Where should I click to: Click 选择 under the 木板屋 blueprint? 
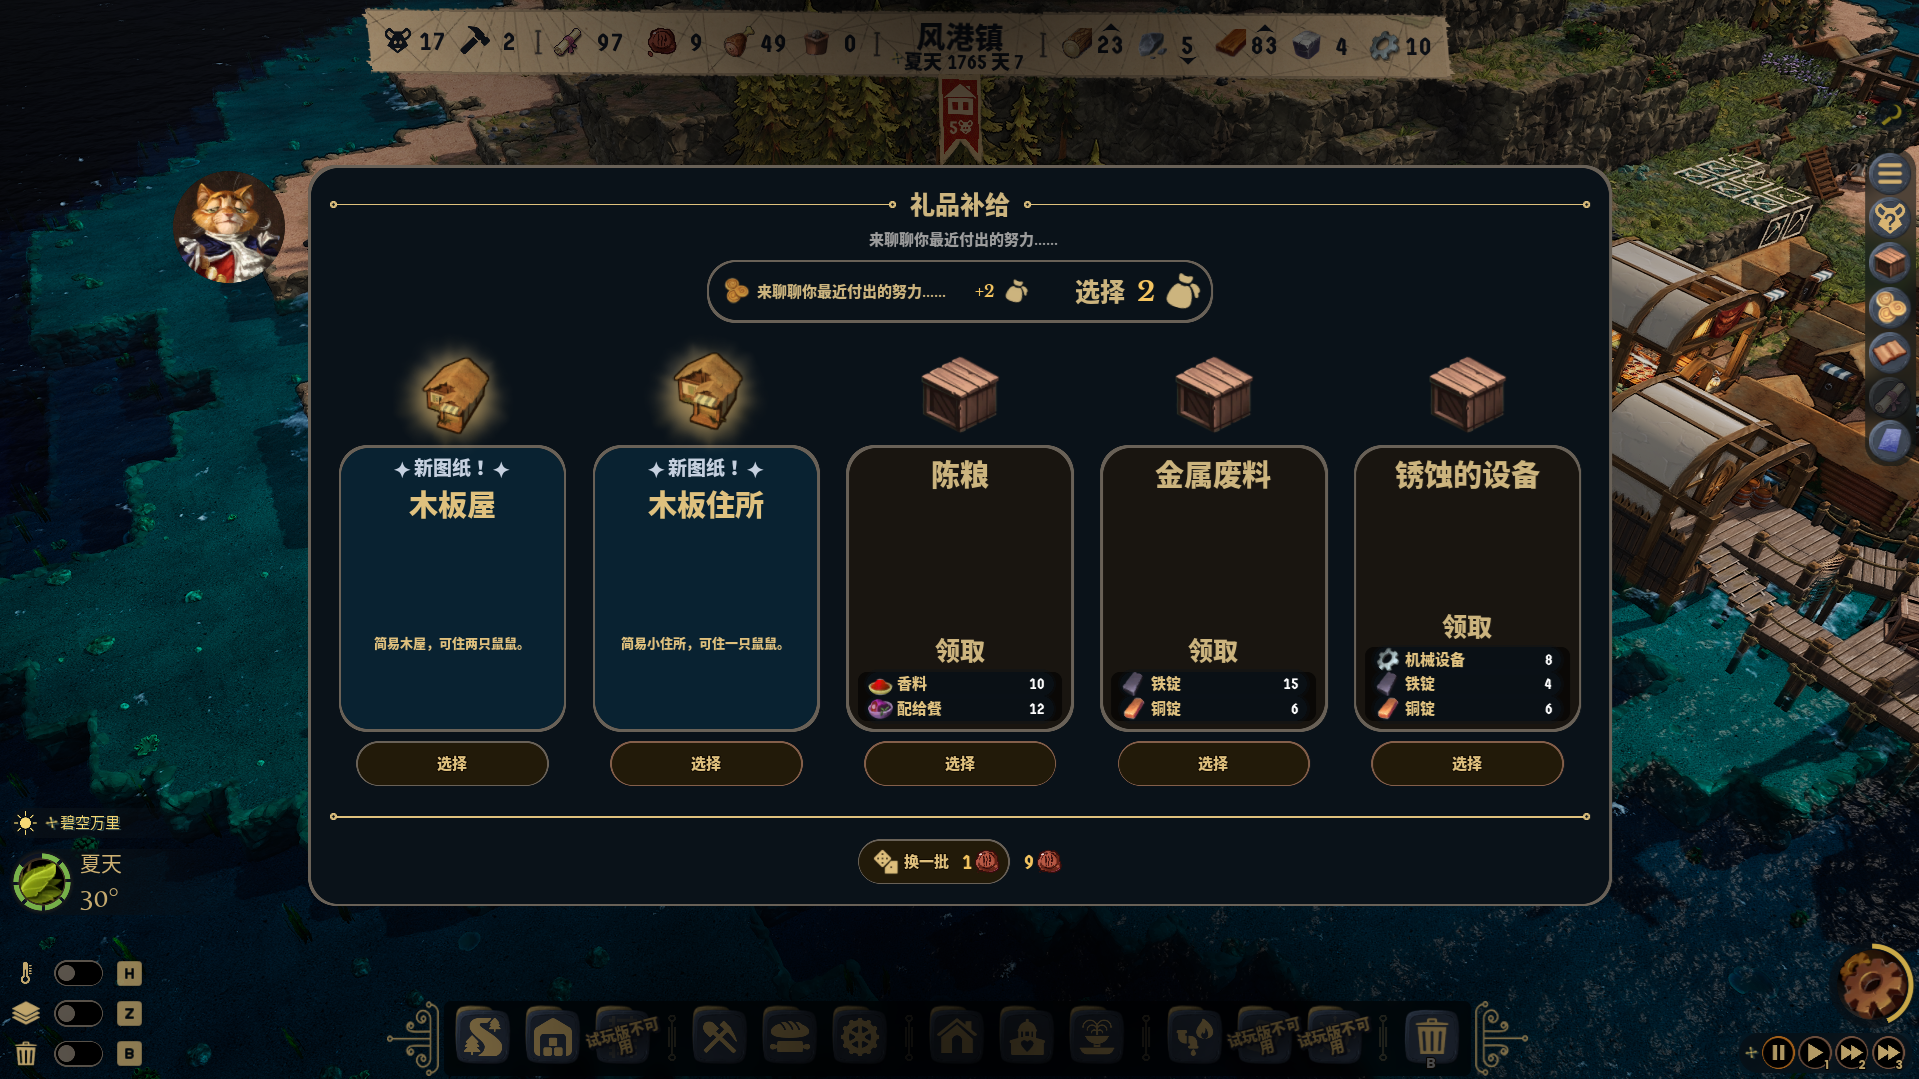[452, 763]
